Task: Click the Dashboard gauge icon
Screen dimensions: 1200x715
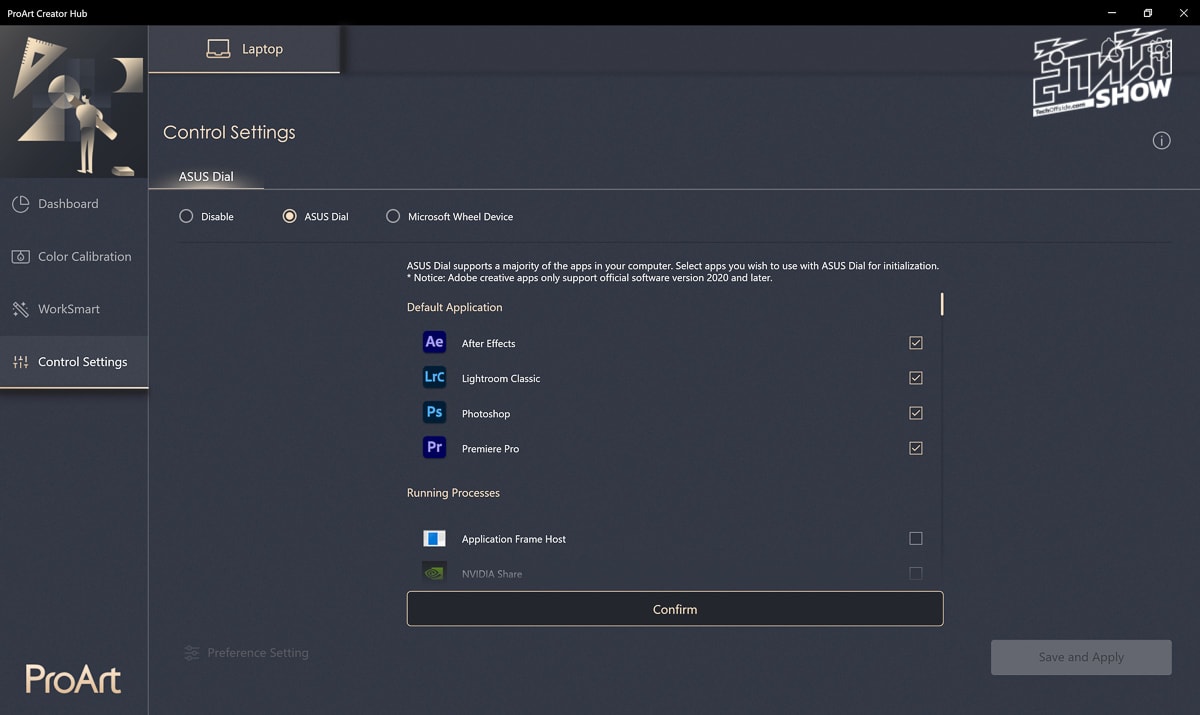Action: [x=20, y=204]
